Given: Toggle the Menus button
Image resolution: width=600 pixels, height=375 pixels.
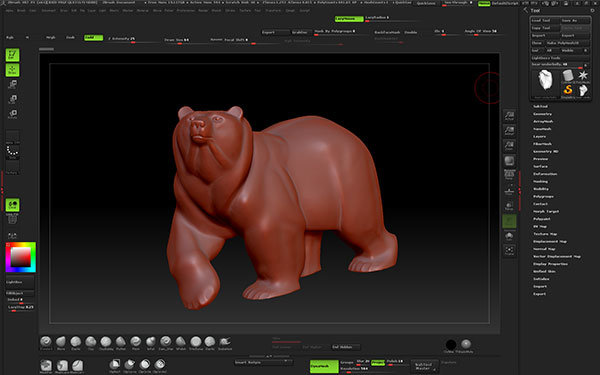Looking at the screenshot, I should pyautogui.click(x=484, y=3).
